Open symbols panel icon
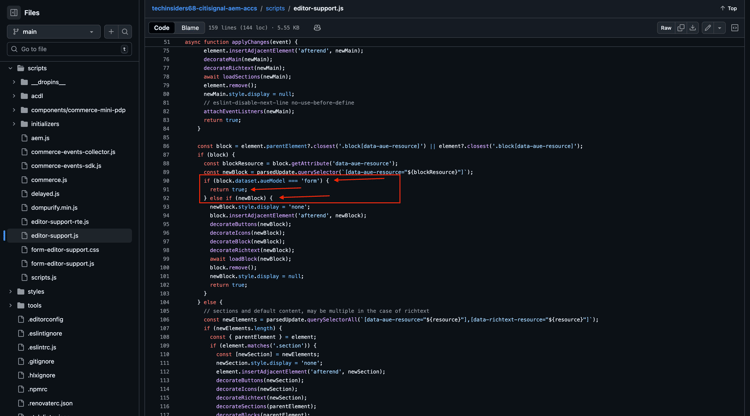 click(735, 28)
